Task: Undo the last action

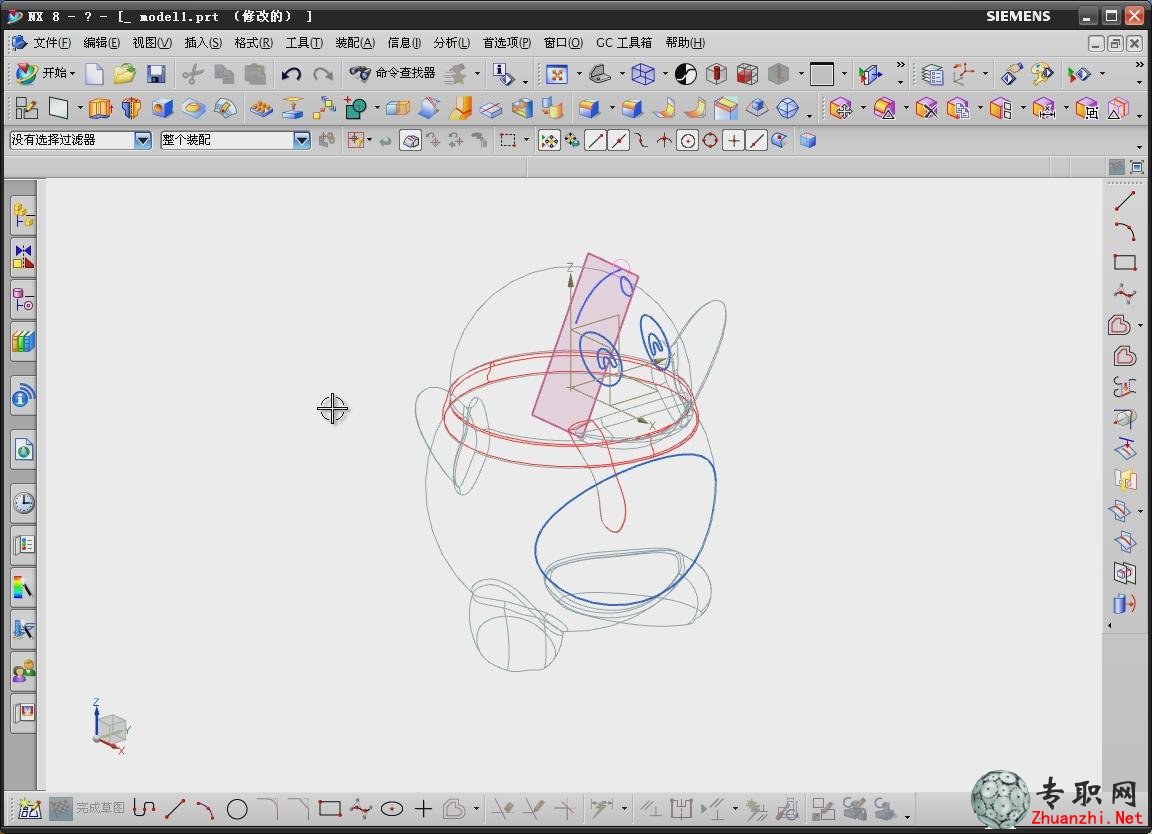Action: (x=291, y=73)
